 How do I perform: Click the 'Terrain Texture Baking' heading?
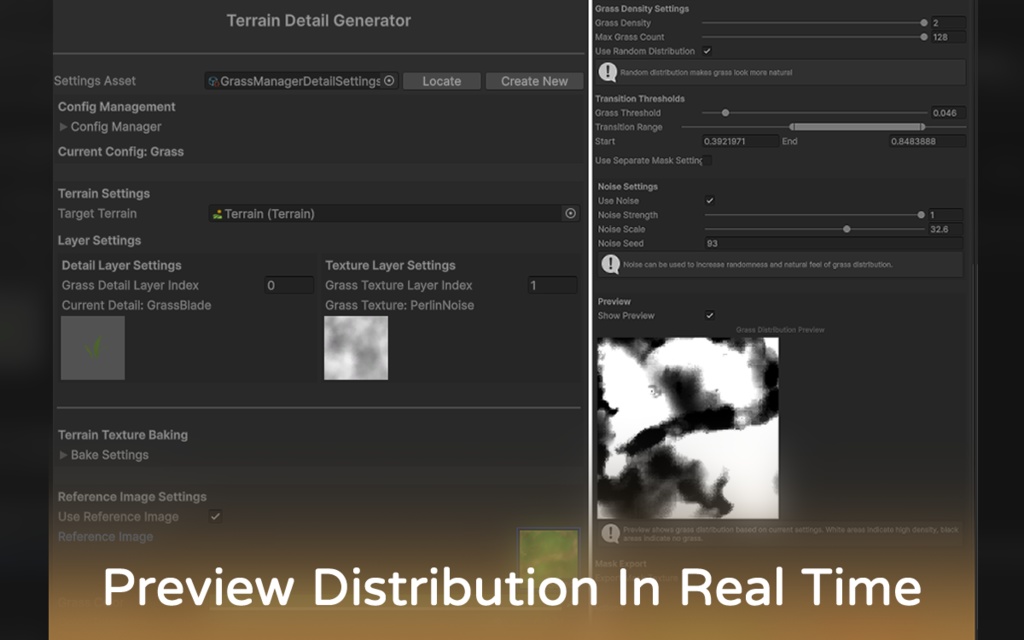tap(123, 435)
